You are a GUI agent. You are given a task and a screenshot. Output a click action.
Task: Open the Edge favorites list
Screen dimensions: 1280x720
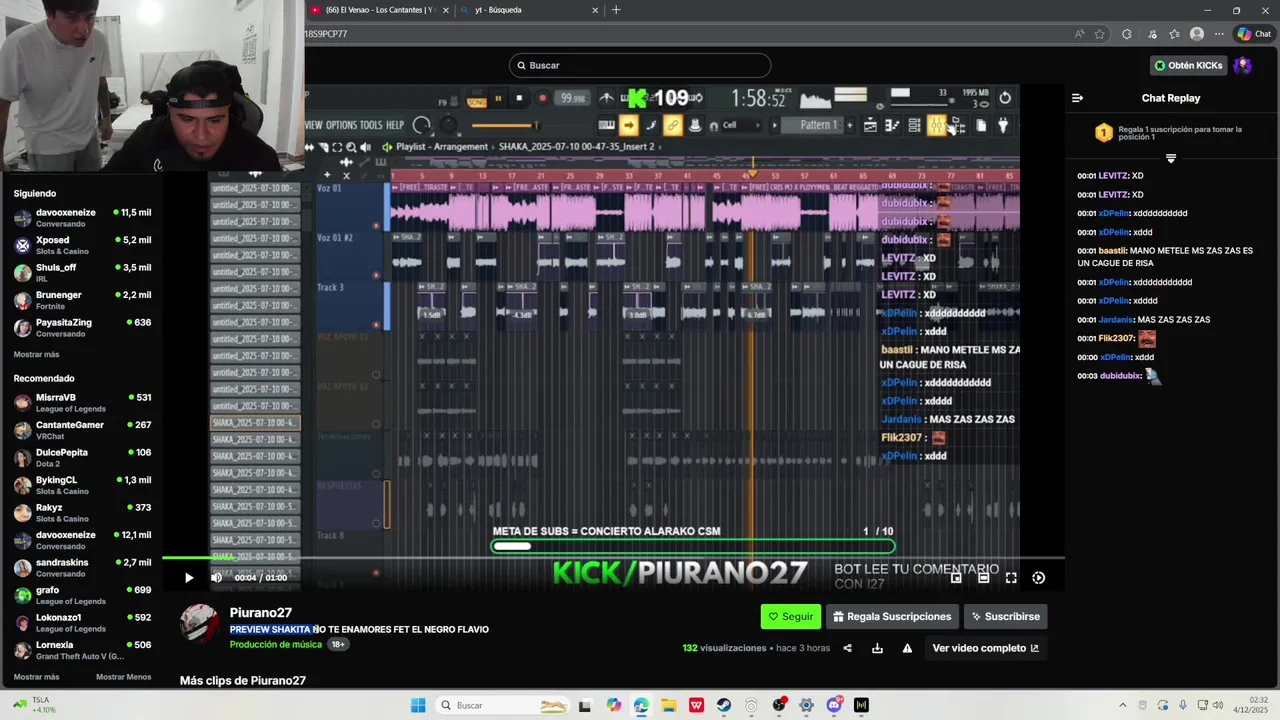(1174, 34)
